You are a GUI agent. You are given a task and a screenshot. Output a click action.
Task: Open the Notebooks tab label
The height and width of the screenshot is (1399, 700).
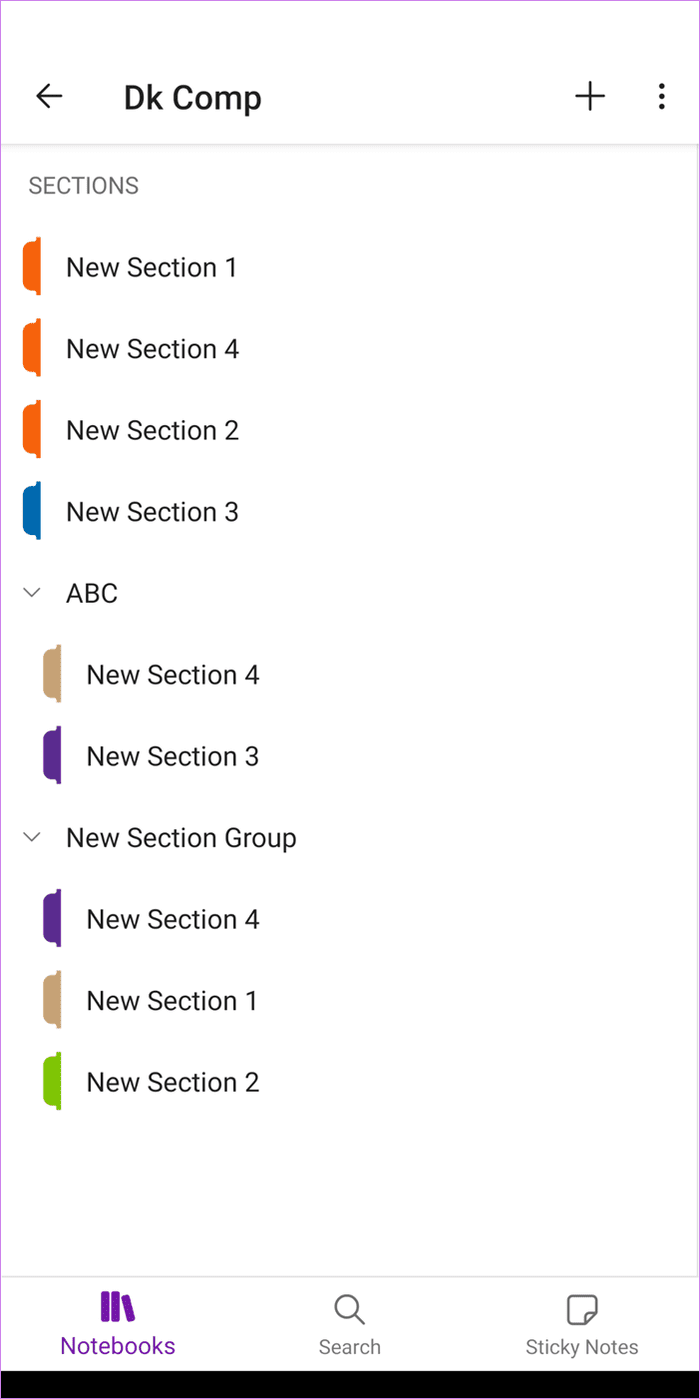tap(118, 1346)
